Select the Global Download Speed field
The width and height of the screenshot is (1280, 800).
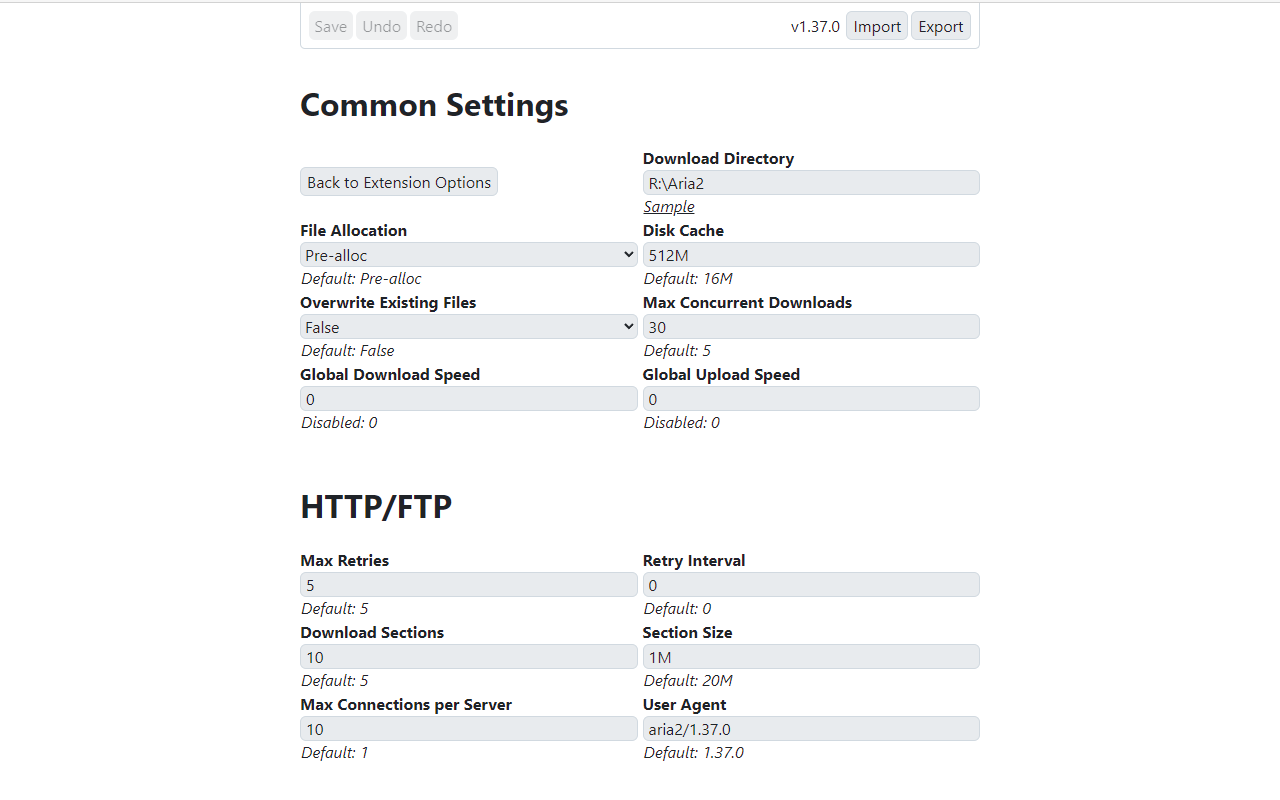(x=469, y=399)
